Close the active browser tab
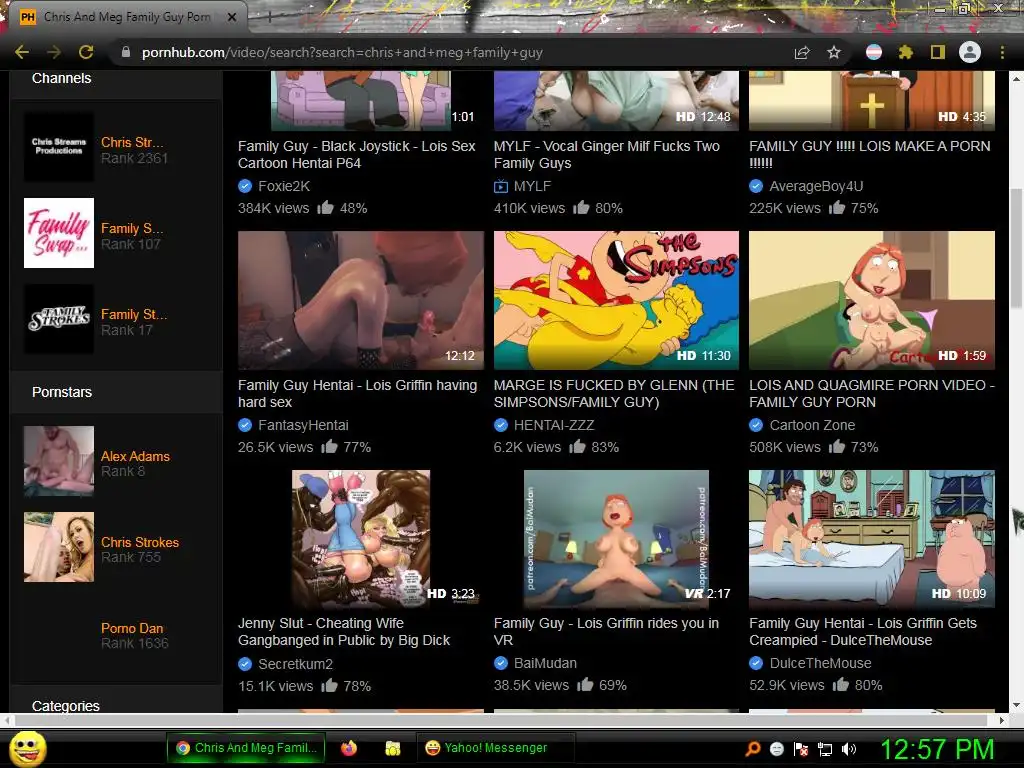Viewport: 1024px width, 768px height. (232, 17)
